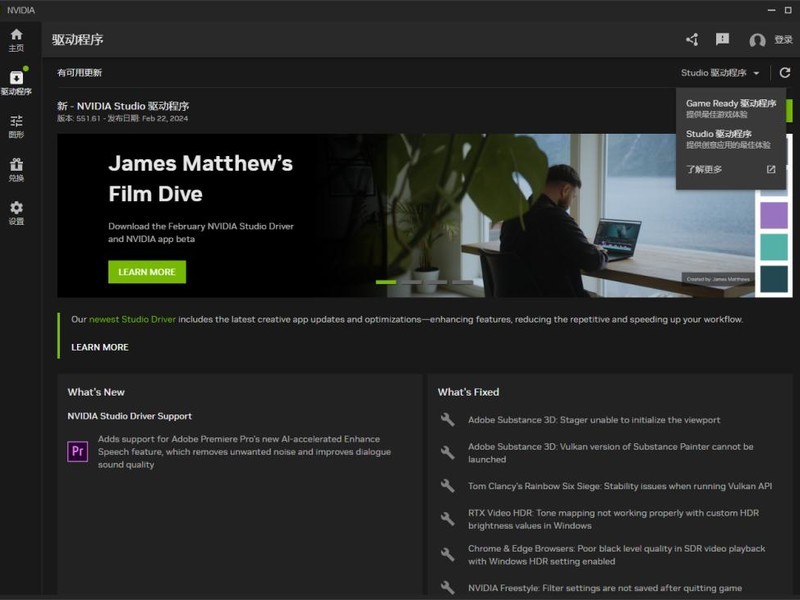Click the What's Fixed heading
Image resolution: width=800 pixels, height=600 pixels.
click(468, 392)
